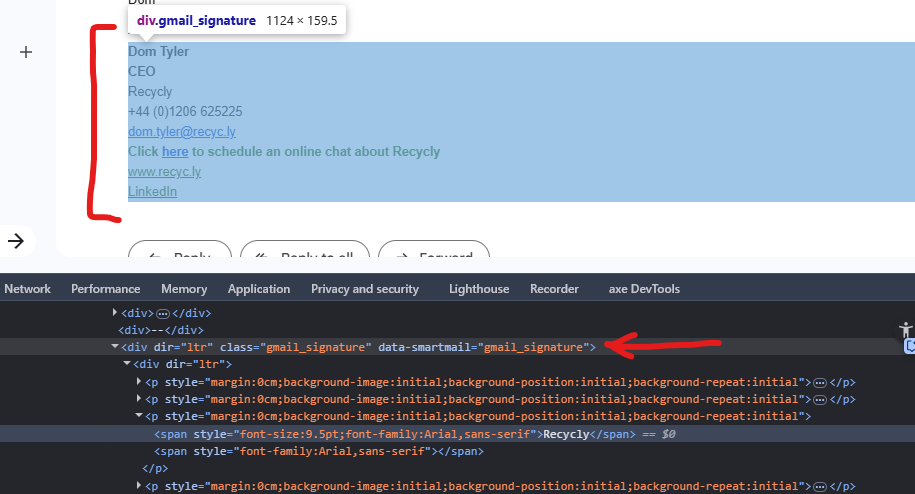Screen dimensions: 915x494
Task: Collapse the inner div dir=ltr node
Action: [127, 364]
